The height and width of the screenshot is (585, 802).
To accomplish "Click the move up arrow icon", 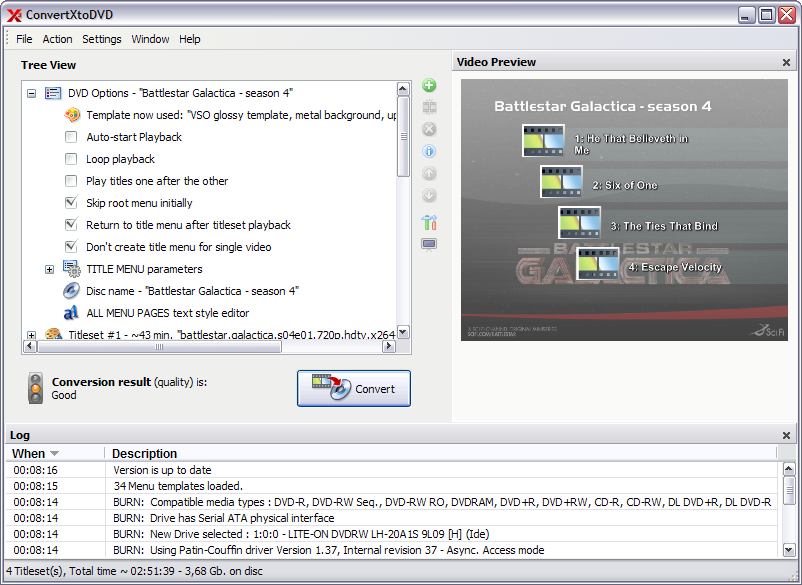I will tap(429, 173).
